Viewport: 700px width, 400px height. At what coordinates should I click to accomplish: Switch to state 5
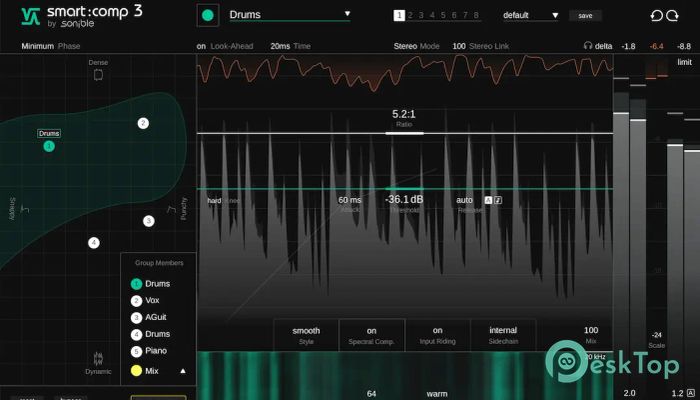point(443,16)
